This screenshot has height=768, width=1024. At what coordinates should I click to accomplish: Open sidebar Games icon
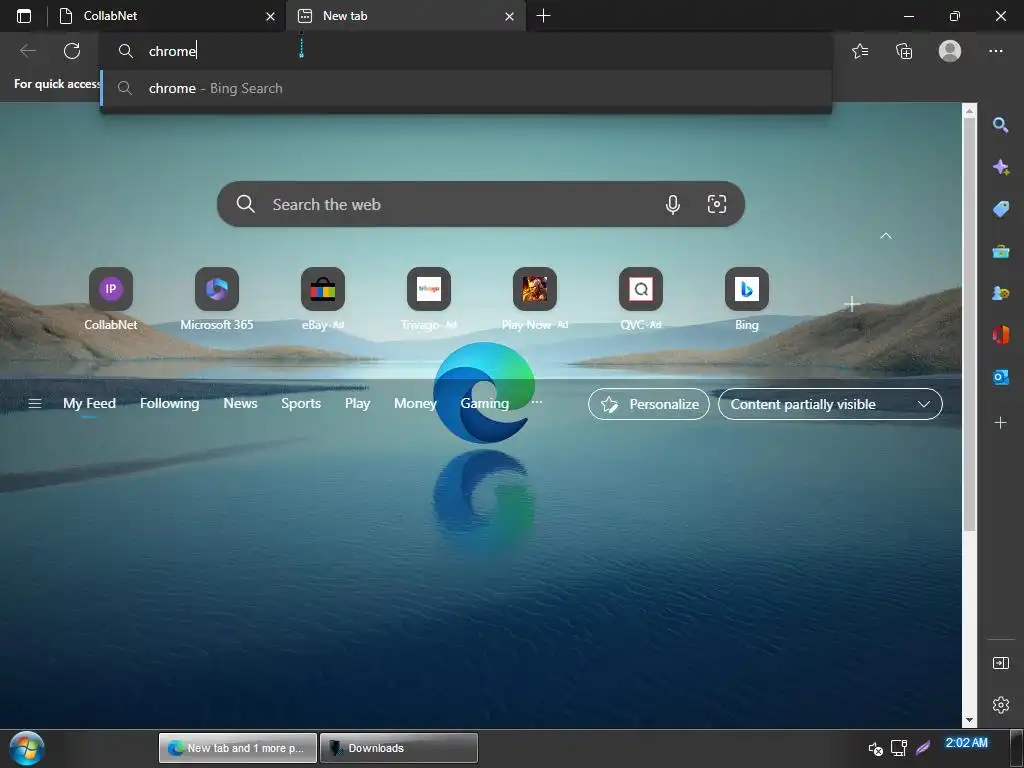click(1000, 293)
